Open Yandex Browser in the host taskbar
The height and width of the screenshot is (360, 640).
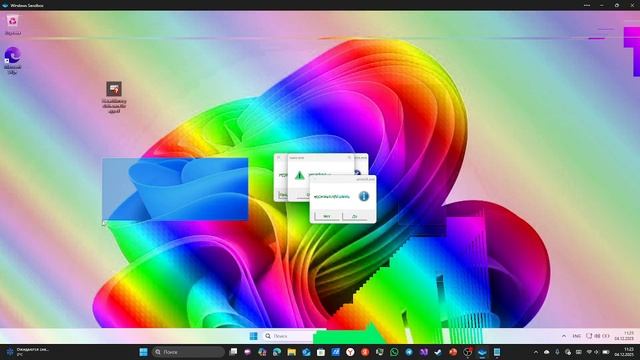350,352
